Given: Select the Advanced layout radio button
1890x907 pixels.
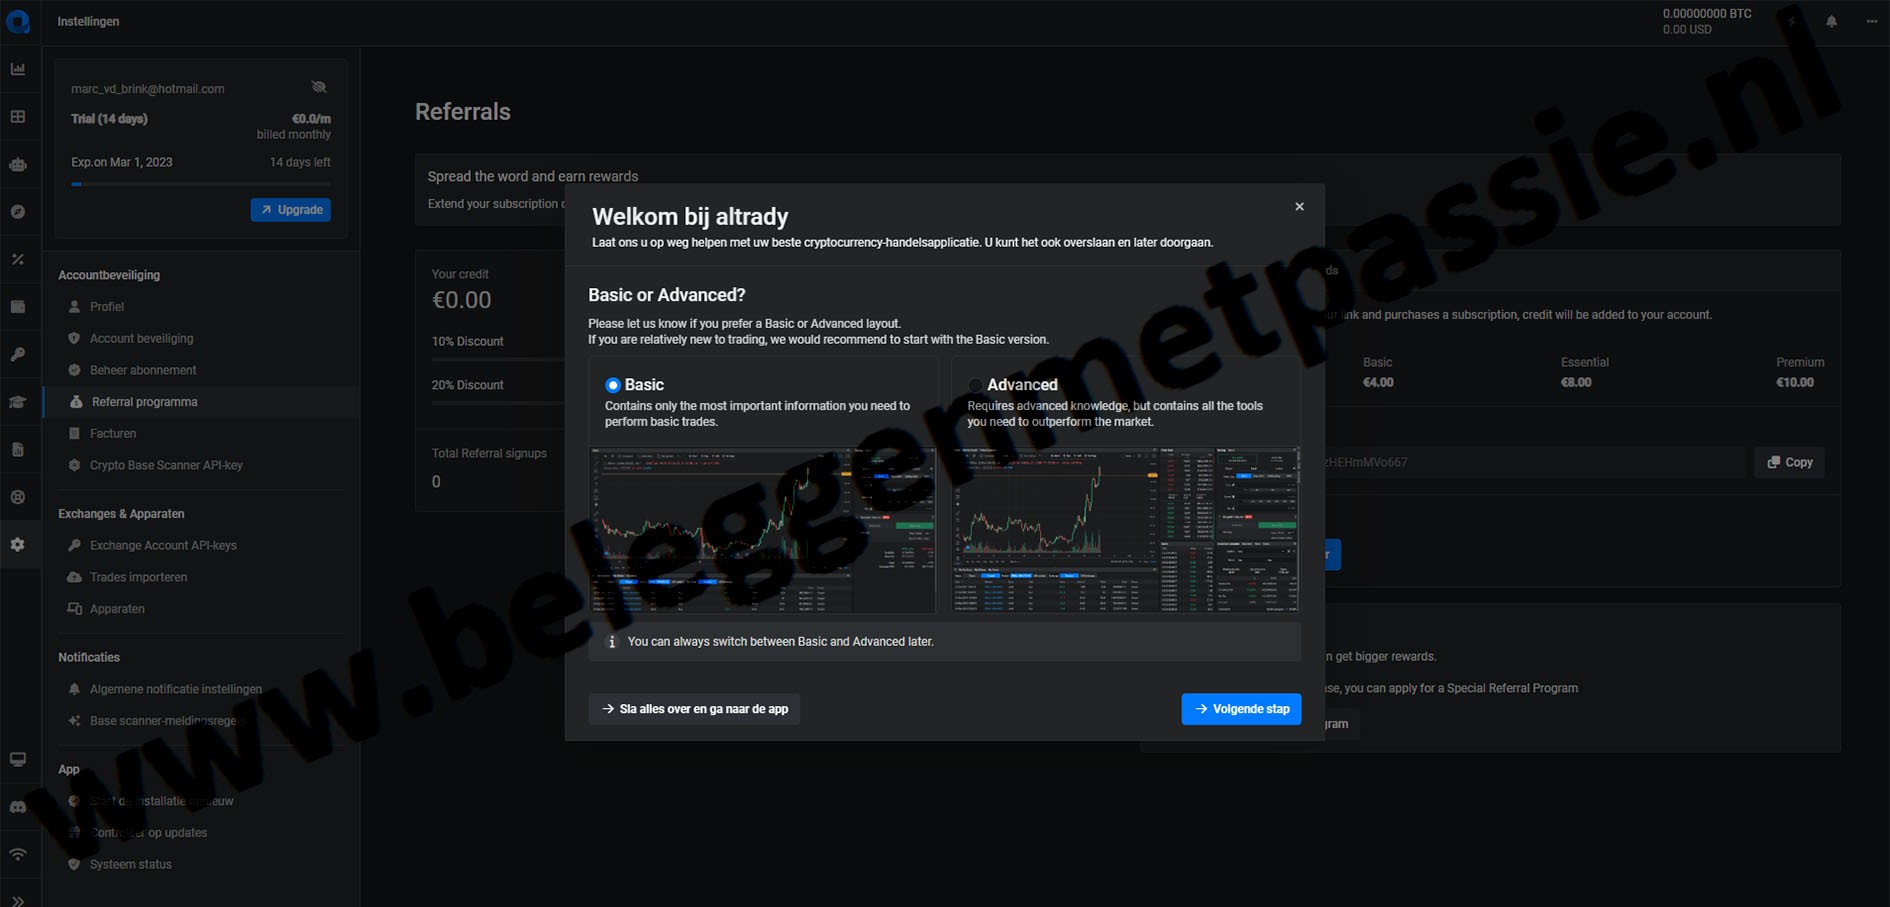Looking at the screenshot, I should click(x=975, y=385).
